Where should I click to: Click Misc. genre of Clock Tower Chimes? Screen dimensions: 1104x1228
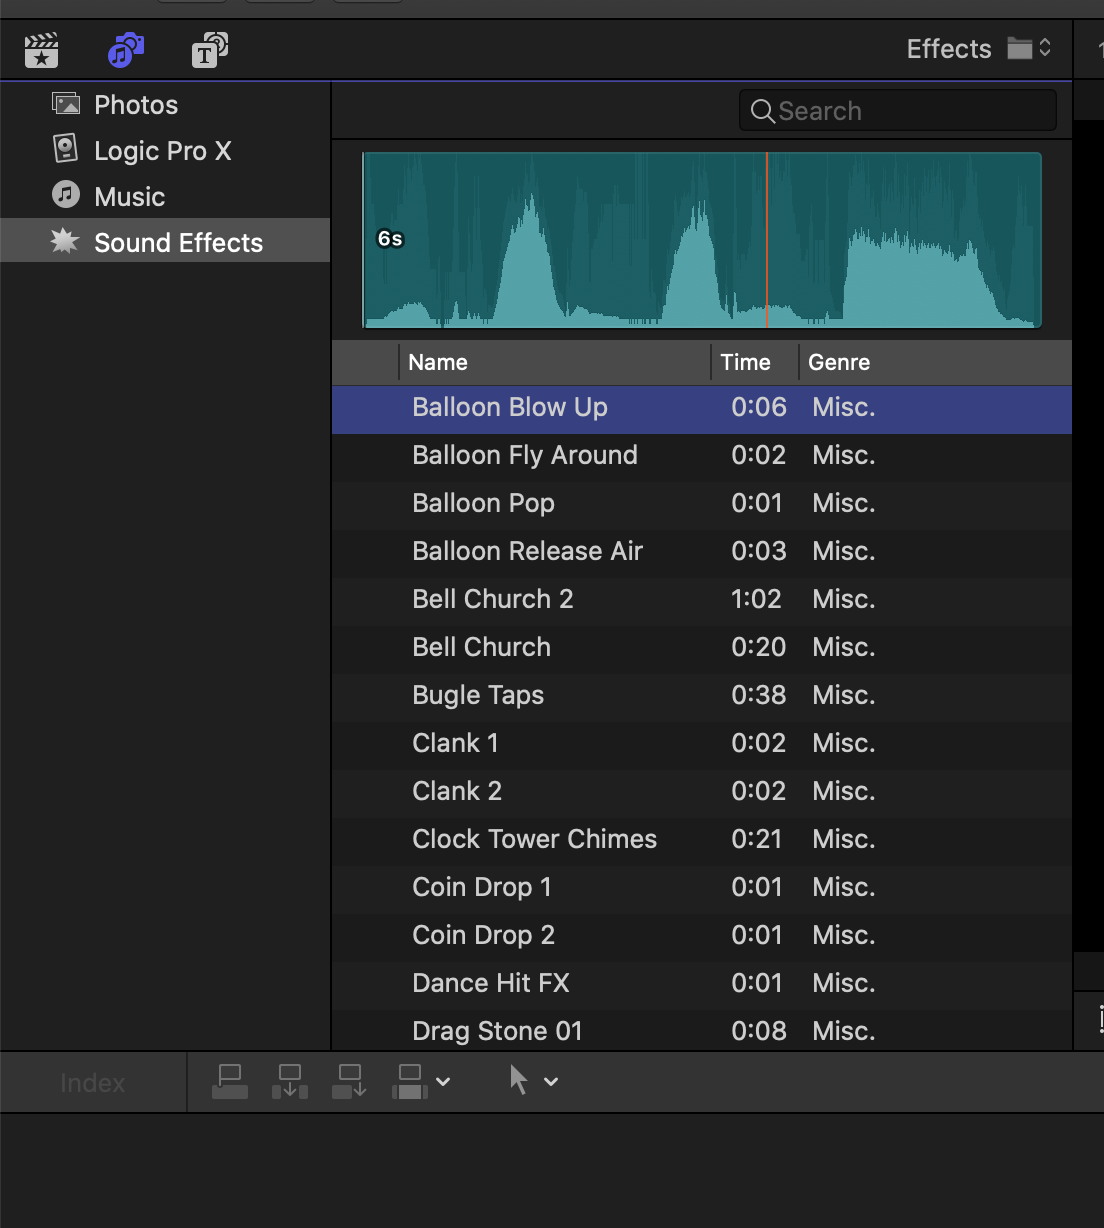coord(844,840)
